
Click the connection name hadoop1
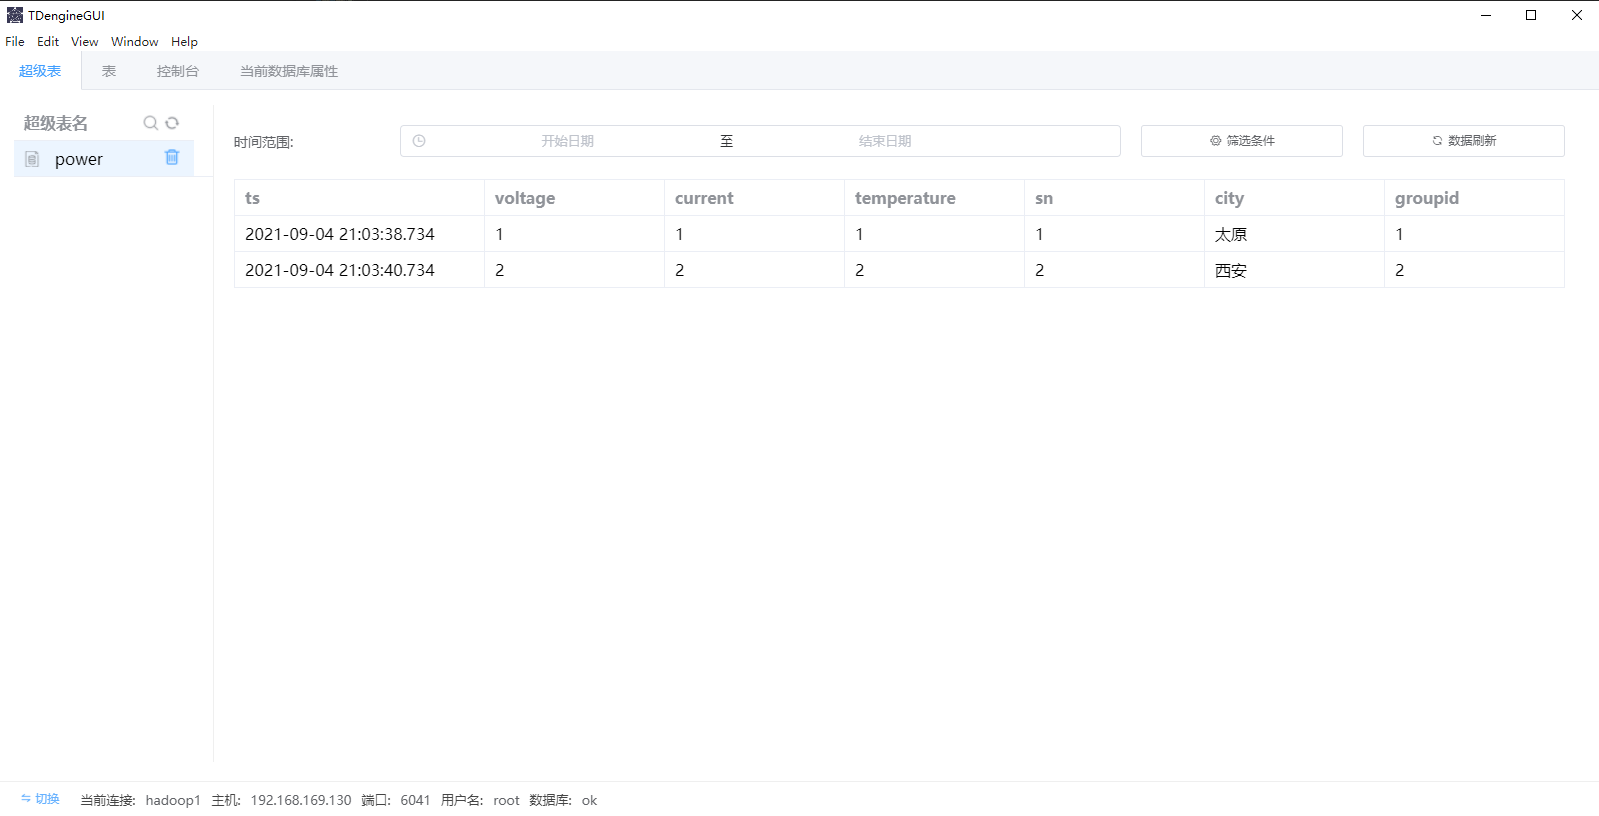click(x=173, y=800)
